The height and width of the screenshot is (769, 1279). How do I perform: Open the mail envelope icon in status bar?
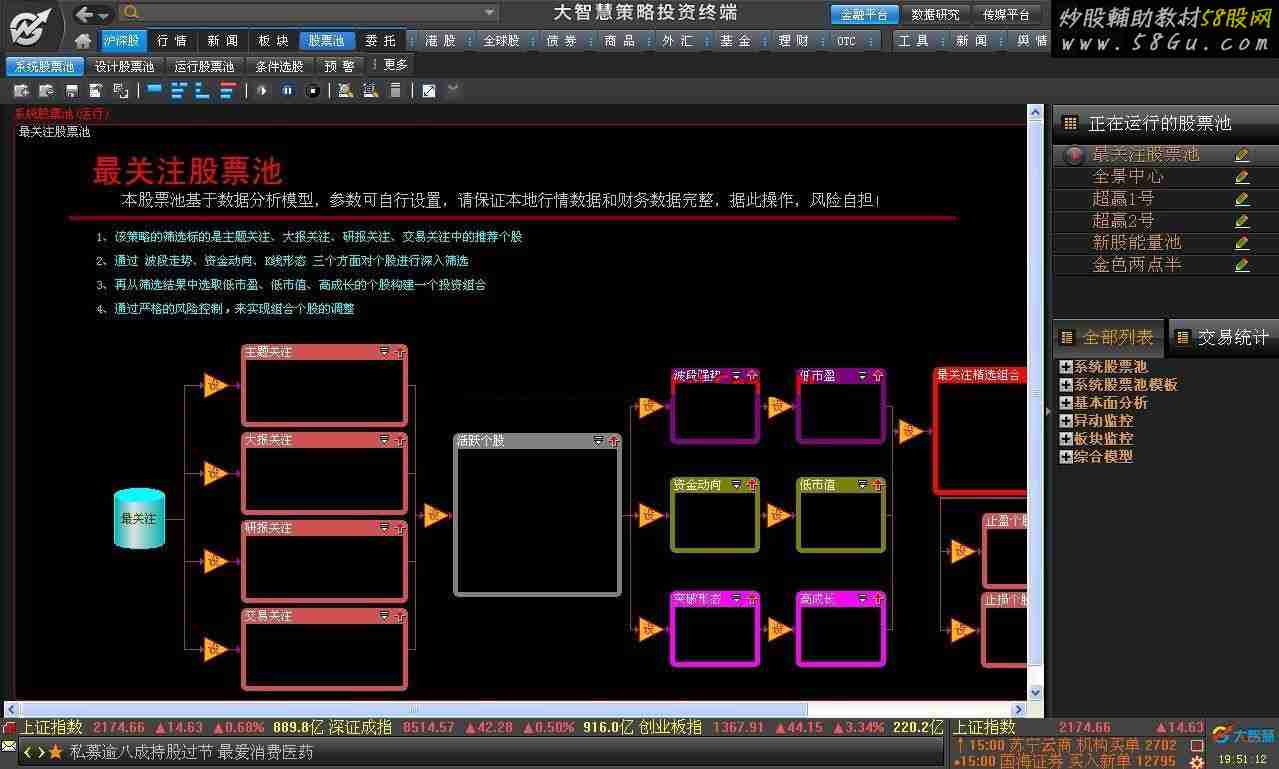[x=9, y=747]
